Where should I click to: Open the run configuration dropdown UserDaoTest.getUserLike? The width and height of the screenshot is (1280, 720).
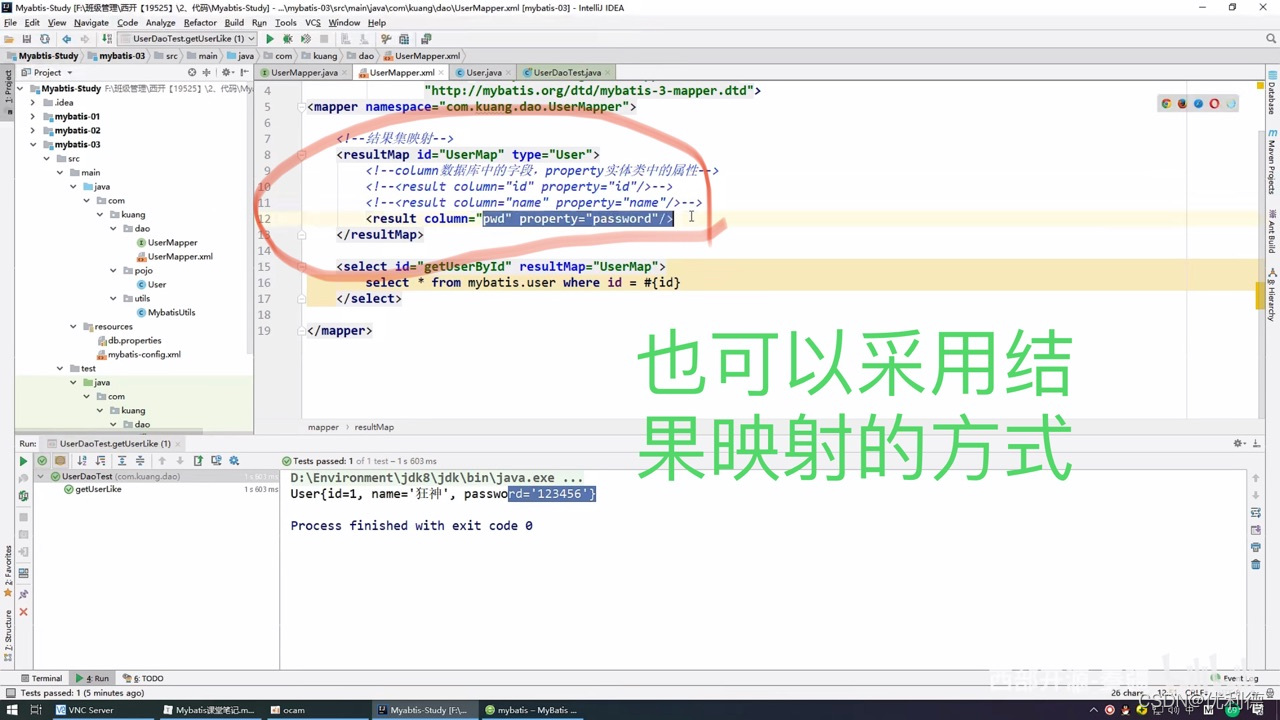tap(187, 39)
